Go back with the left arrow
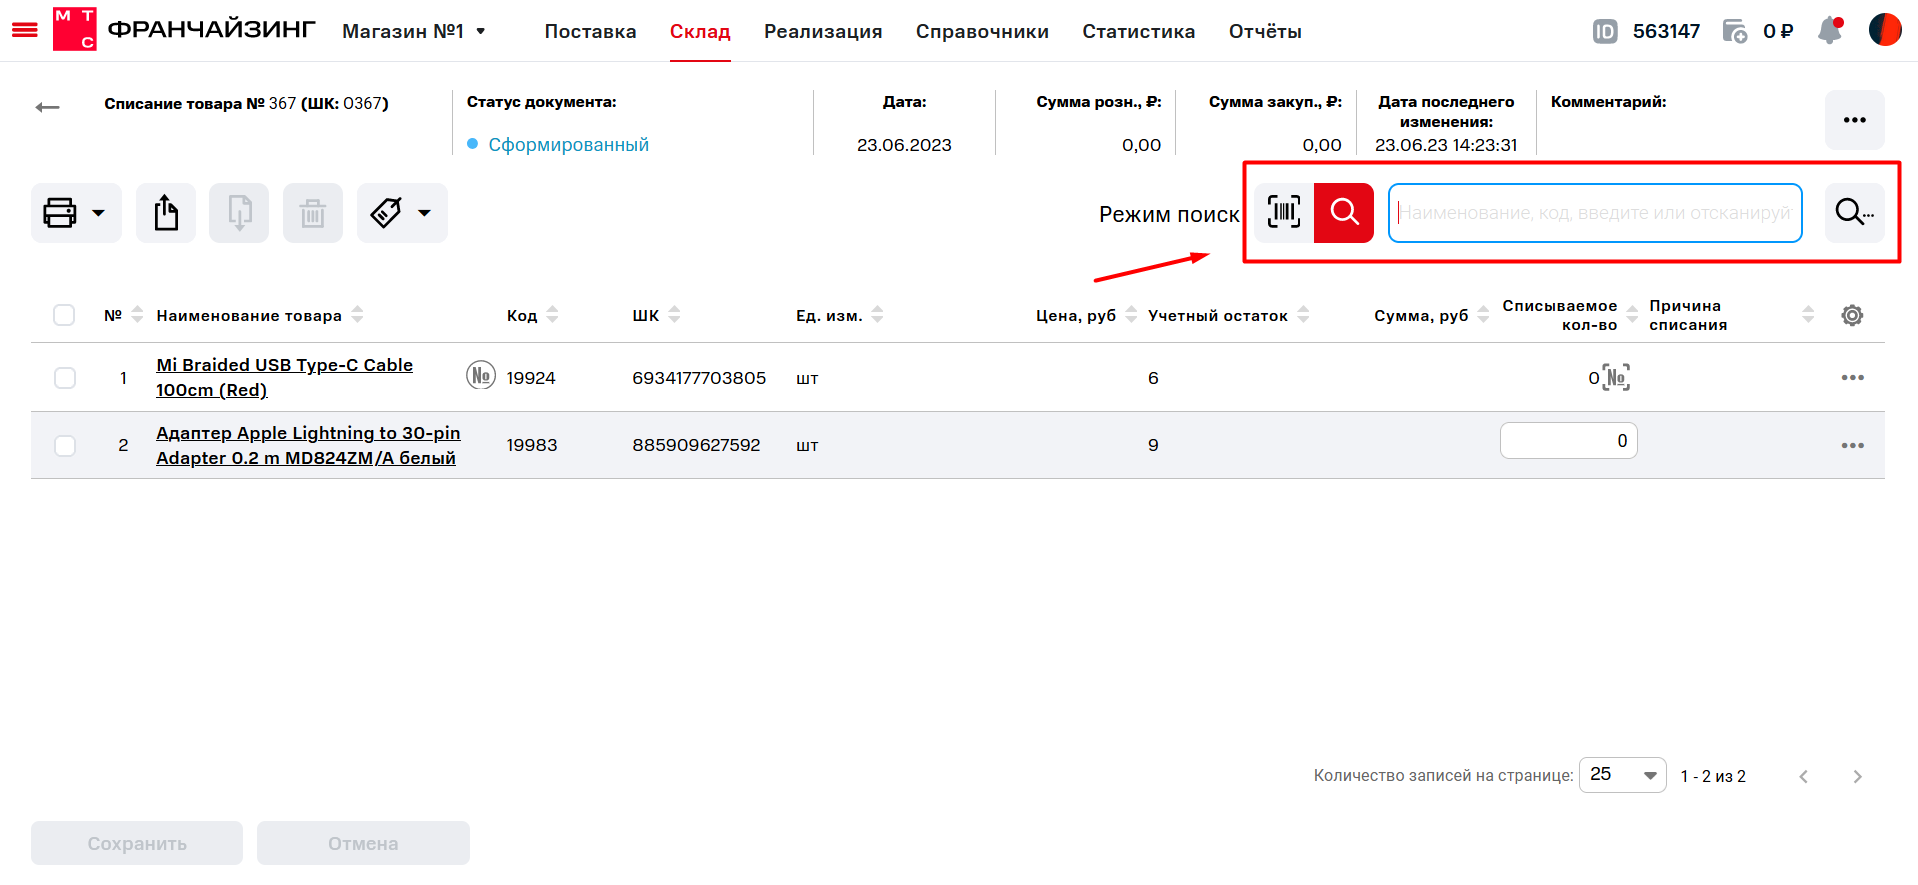The image size is (1918, 885). point(47,107)
